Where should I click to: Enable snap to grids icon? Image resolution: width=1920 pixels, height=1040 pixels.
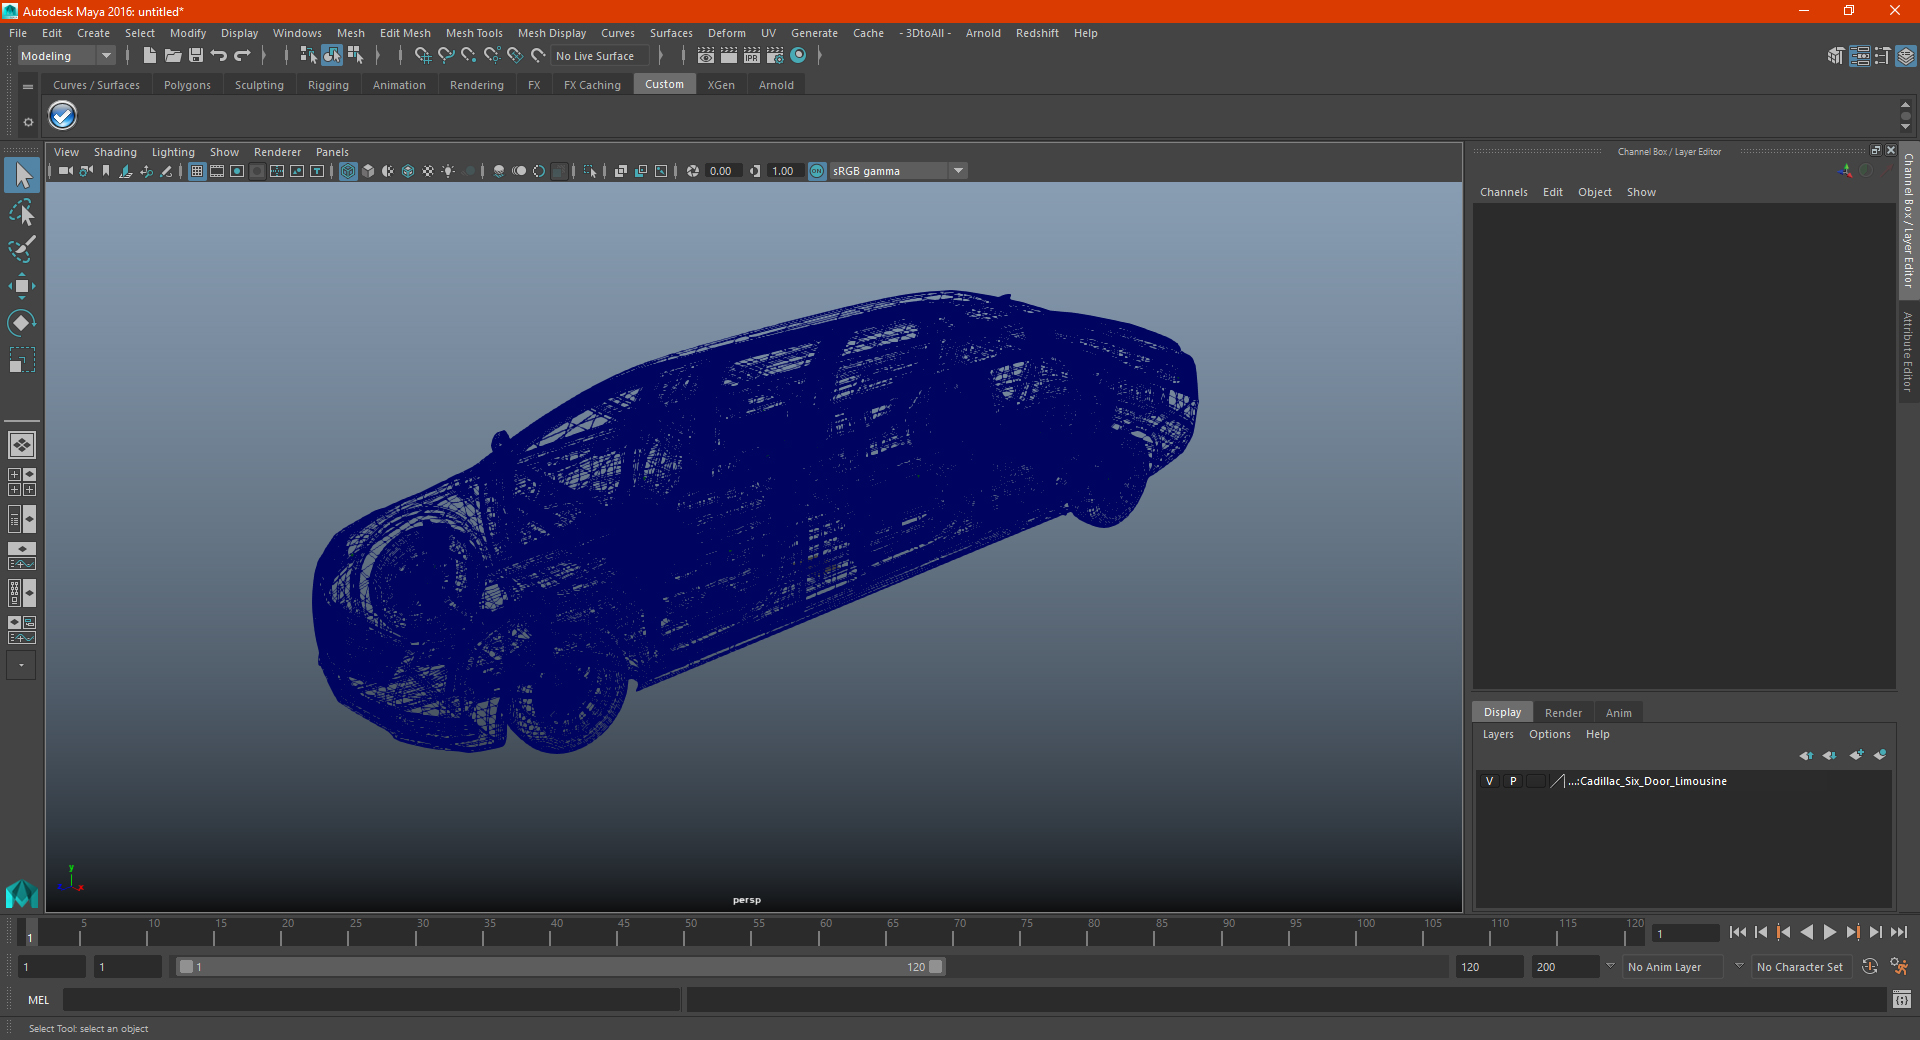coord(423,56)
